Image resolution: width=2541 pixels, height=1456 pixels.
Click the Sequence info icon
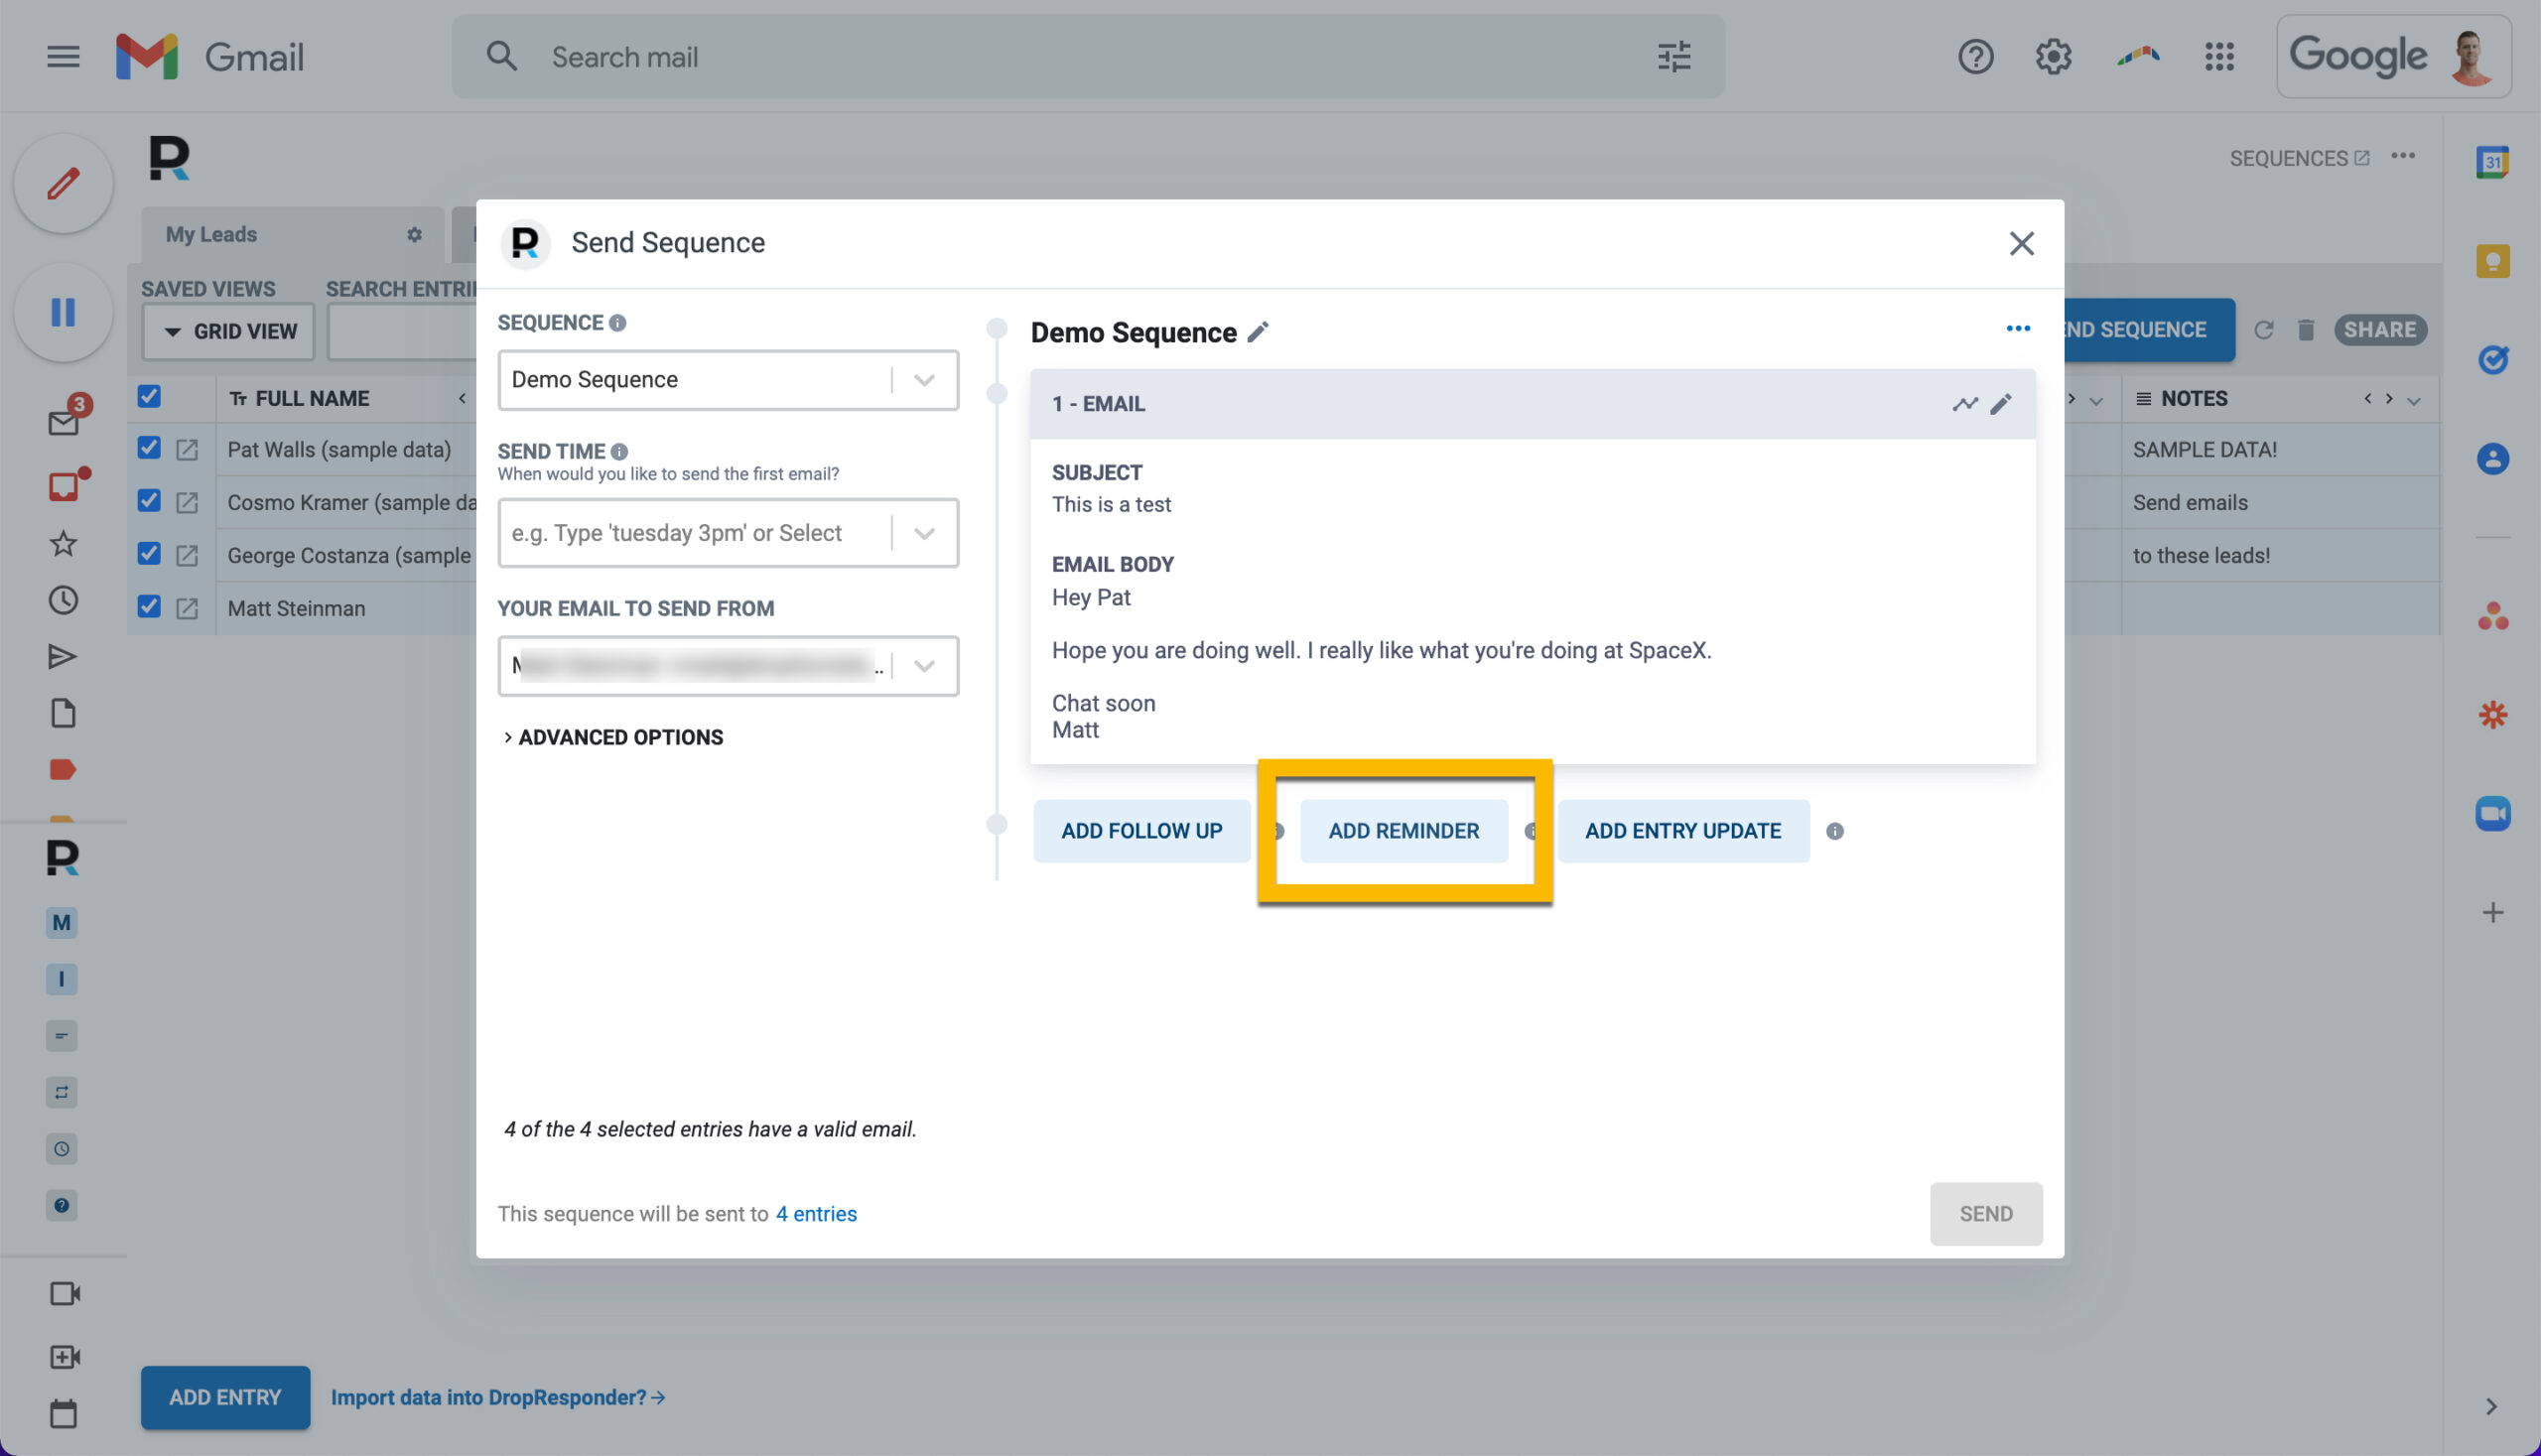point(617,323)
